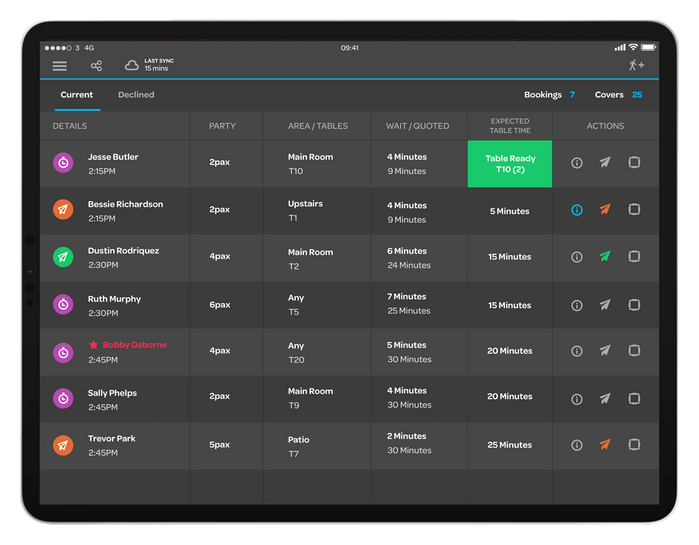699x545 pixels.
Task: Click Dustin Rodriquez's green paper plane status icon
Action: (63, 257)
